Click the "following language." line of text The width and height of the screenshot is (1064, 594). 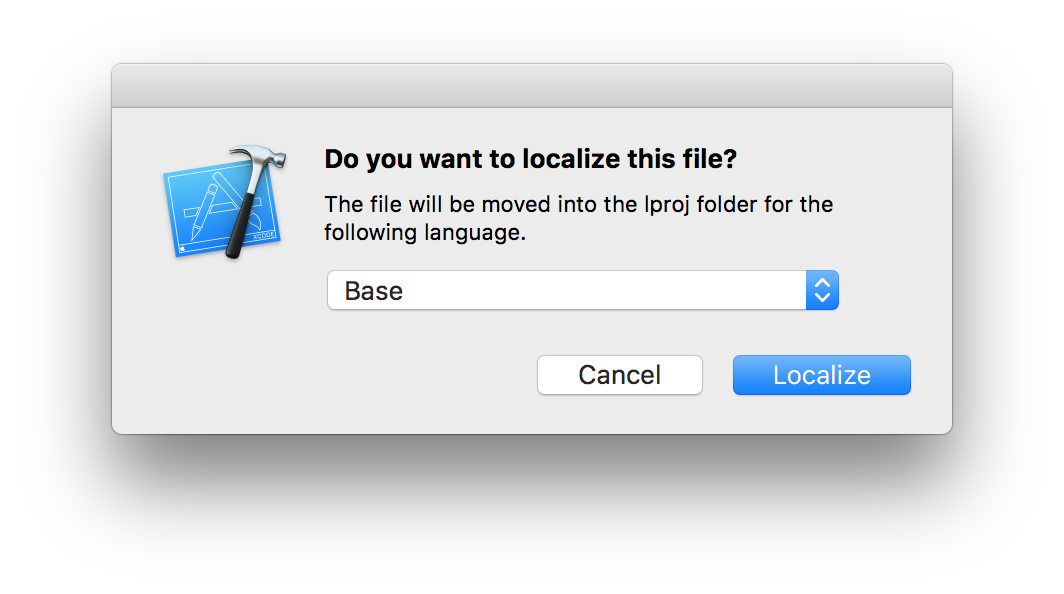pos(424,233)
